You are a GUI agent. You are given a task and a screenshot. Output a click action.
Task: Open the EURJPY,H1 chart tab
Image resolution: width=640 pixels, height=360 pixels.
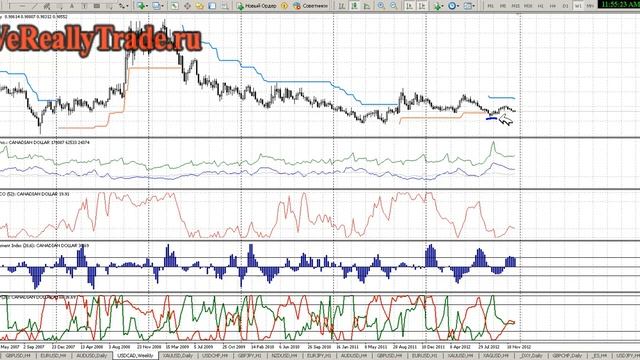coord(318,356)
